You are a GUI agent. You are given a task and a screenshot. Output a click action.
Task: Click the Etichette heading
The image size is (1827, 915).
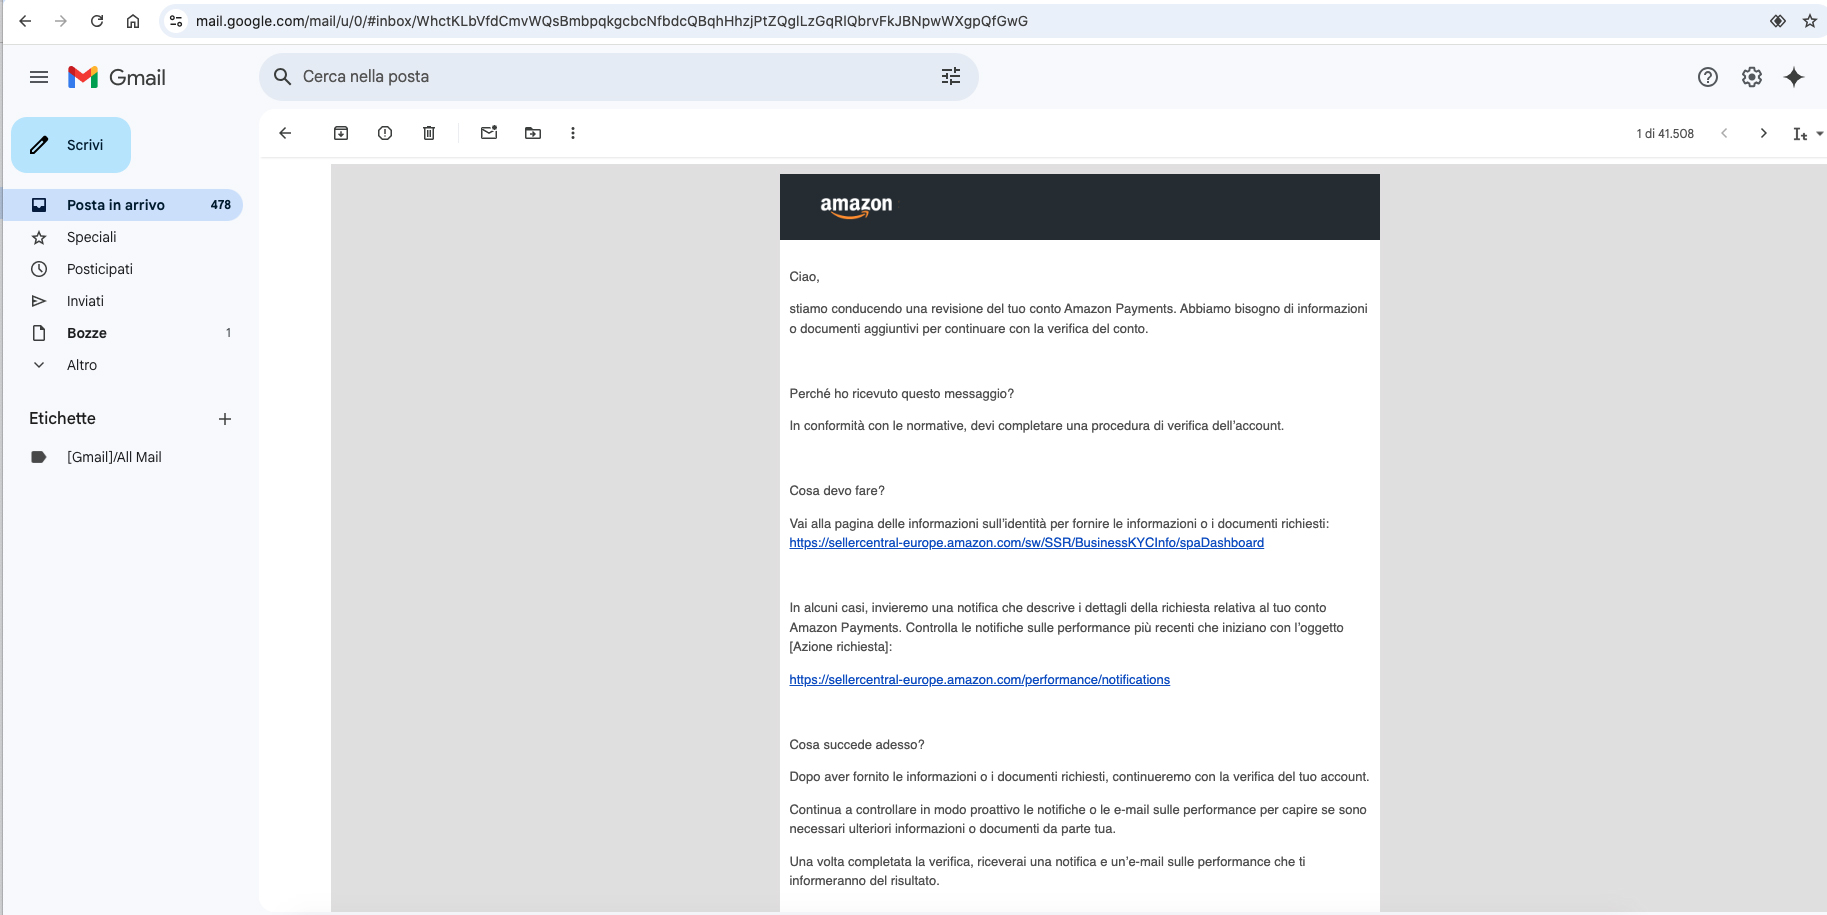click(62, 419)
